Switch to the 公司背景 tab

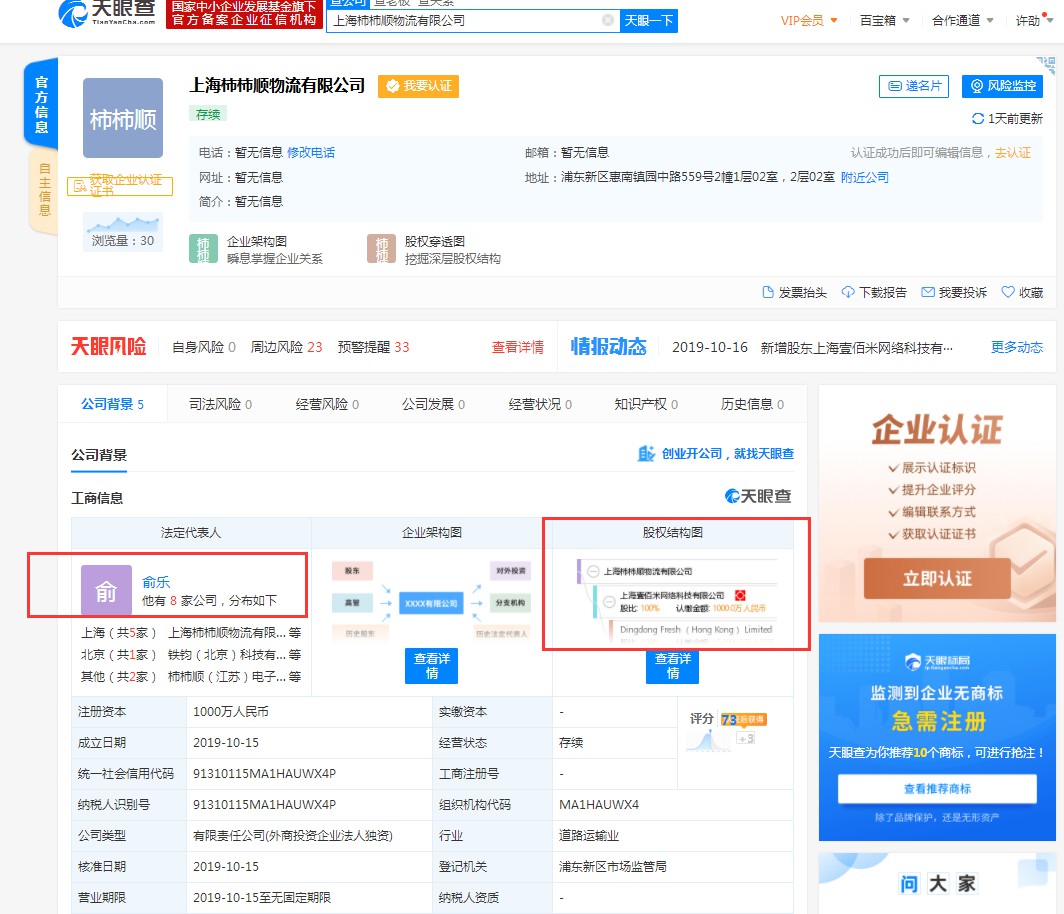[113, 404]
